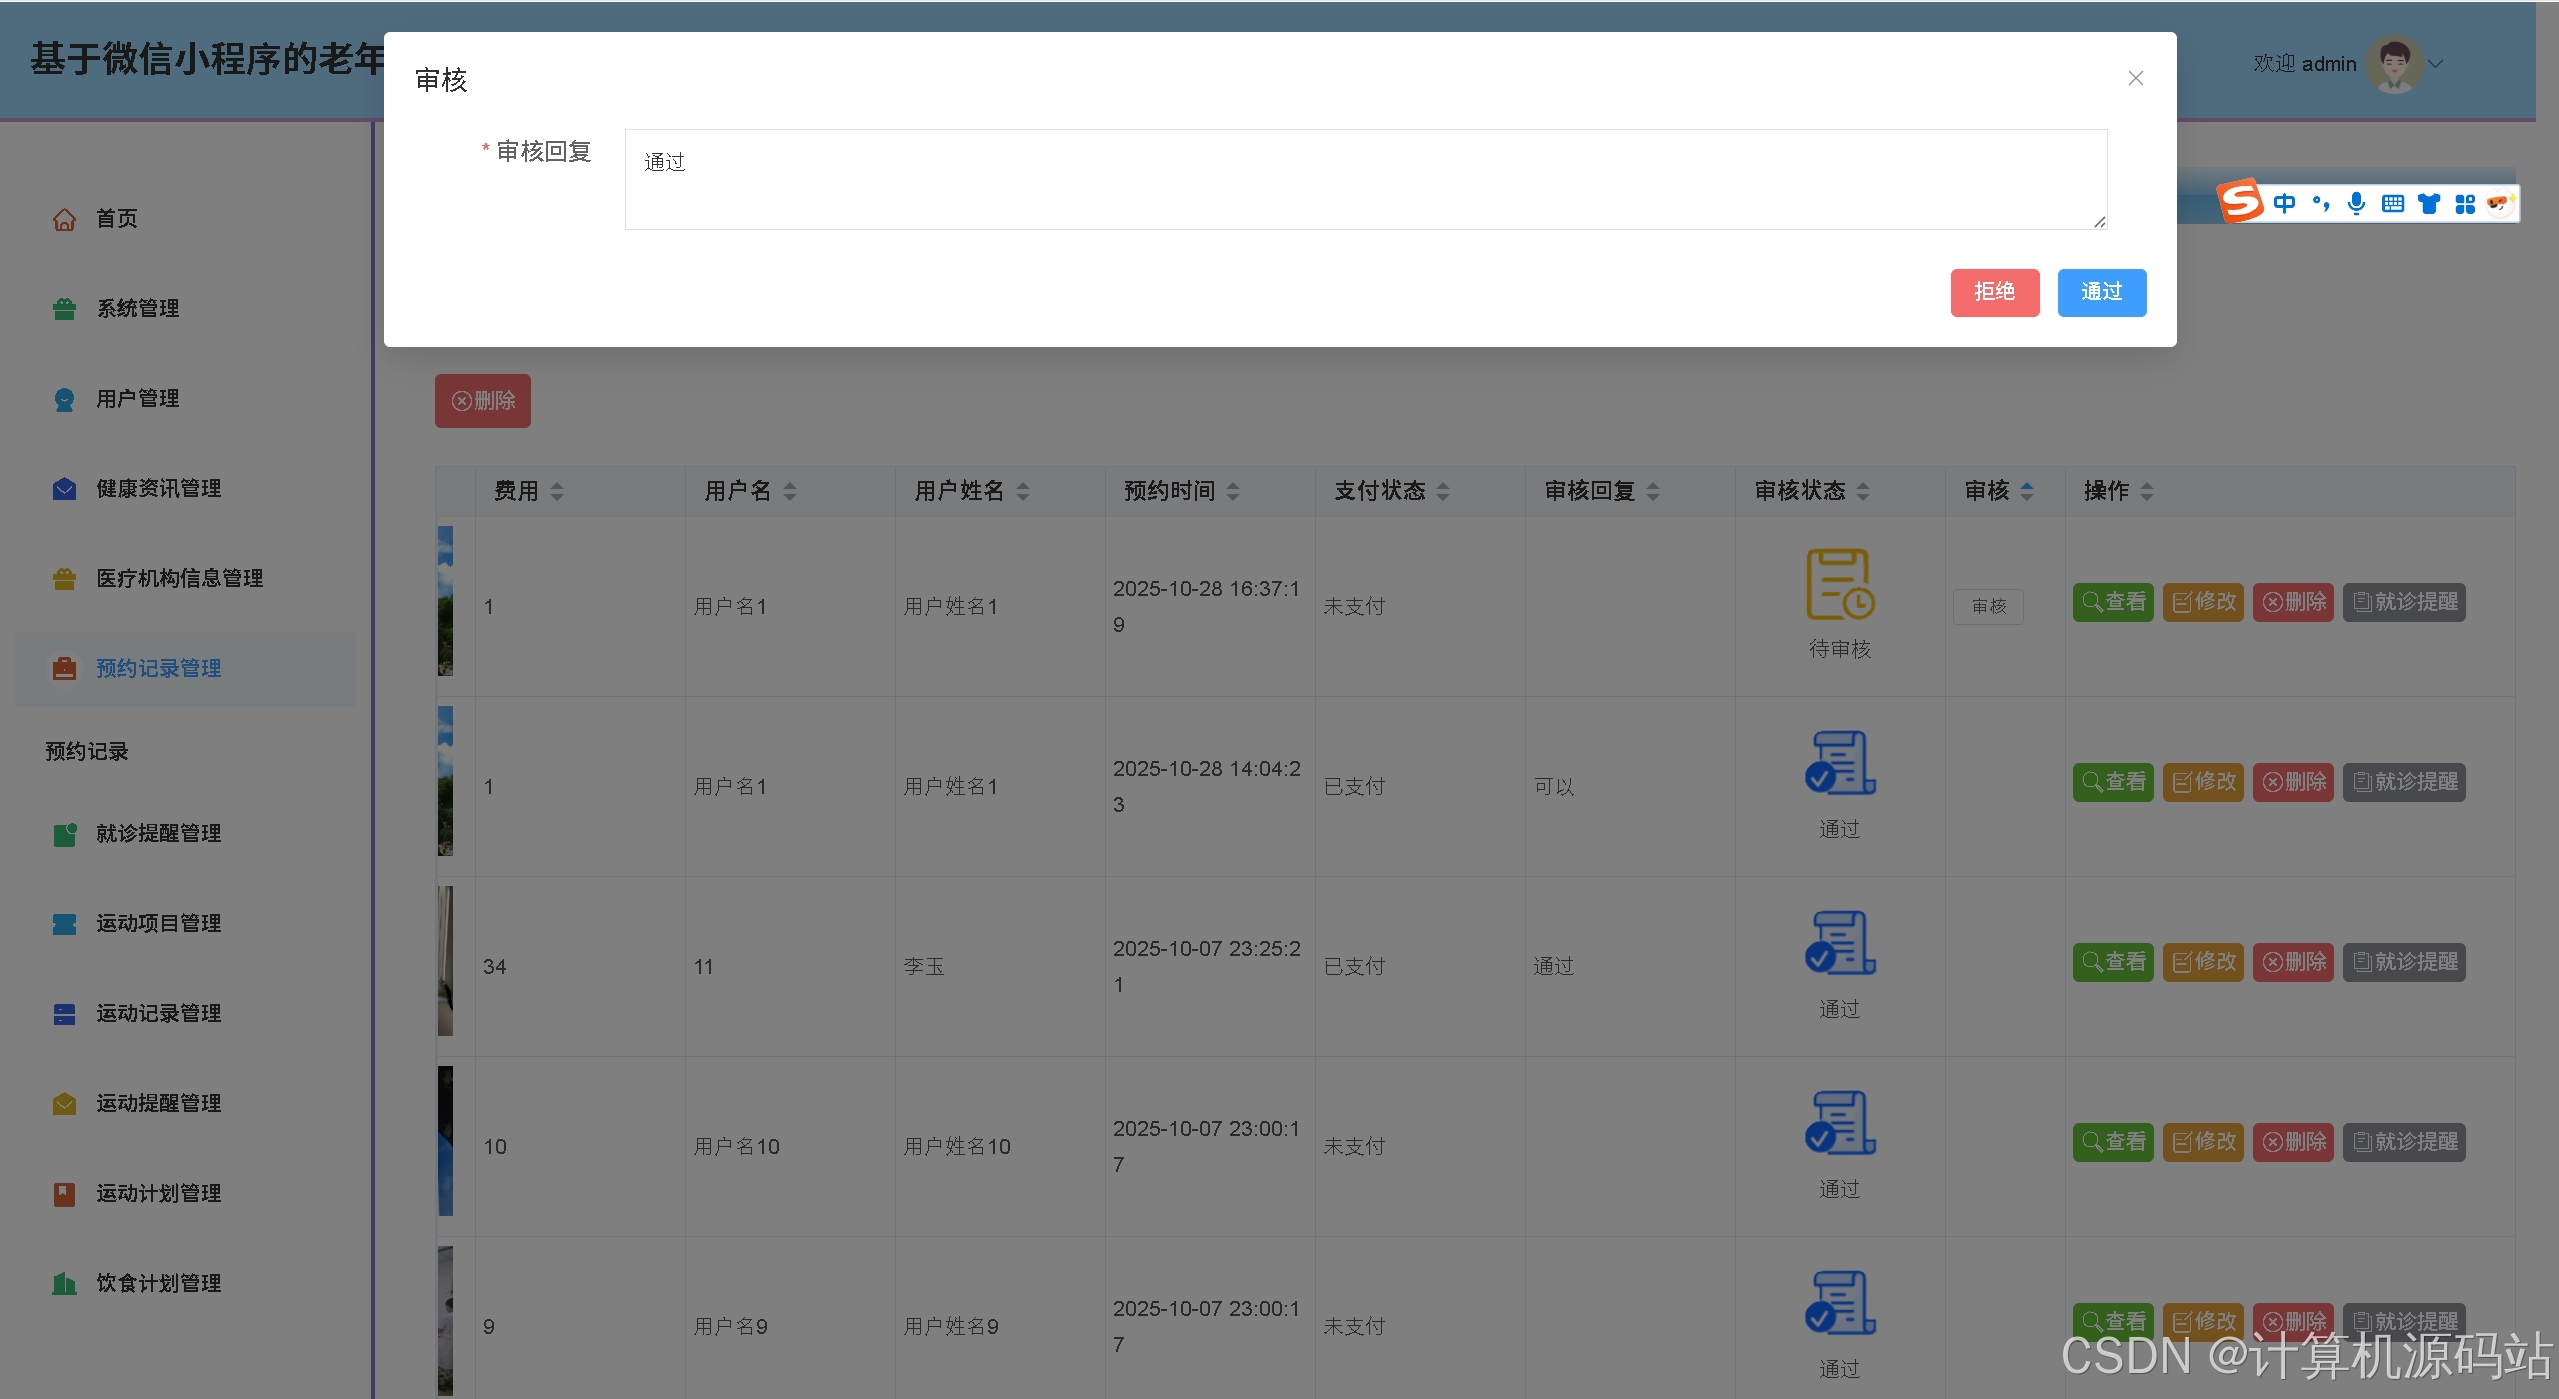Click the thumbnail image in 用户名10 row
The height and width of the screenshot is (1399, 2559).
445,1141
